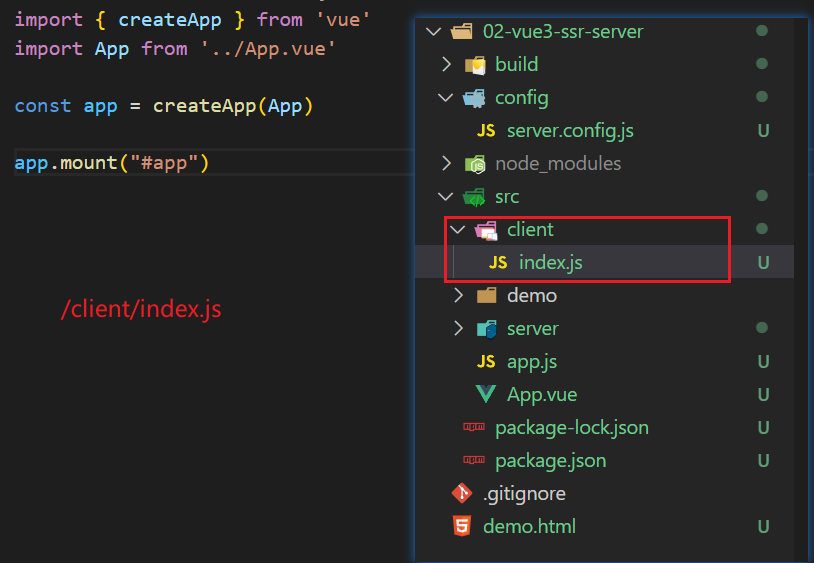This screenshot has height=563, width=814.
Task: Select the config folder name
Action: click(x=522, y=98)
